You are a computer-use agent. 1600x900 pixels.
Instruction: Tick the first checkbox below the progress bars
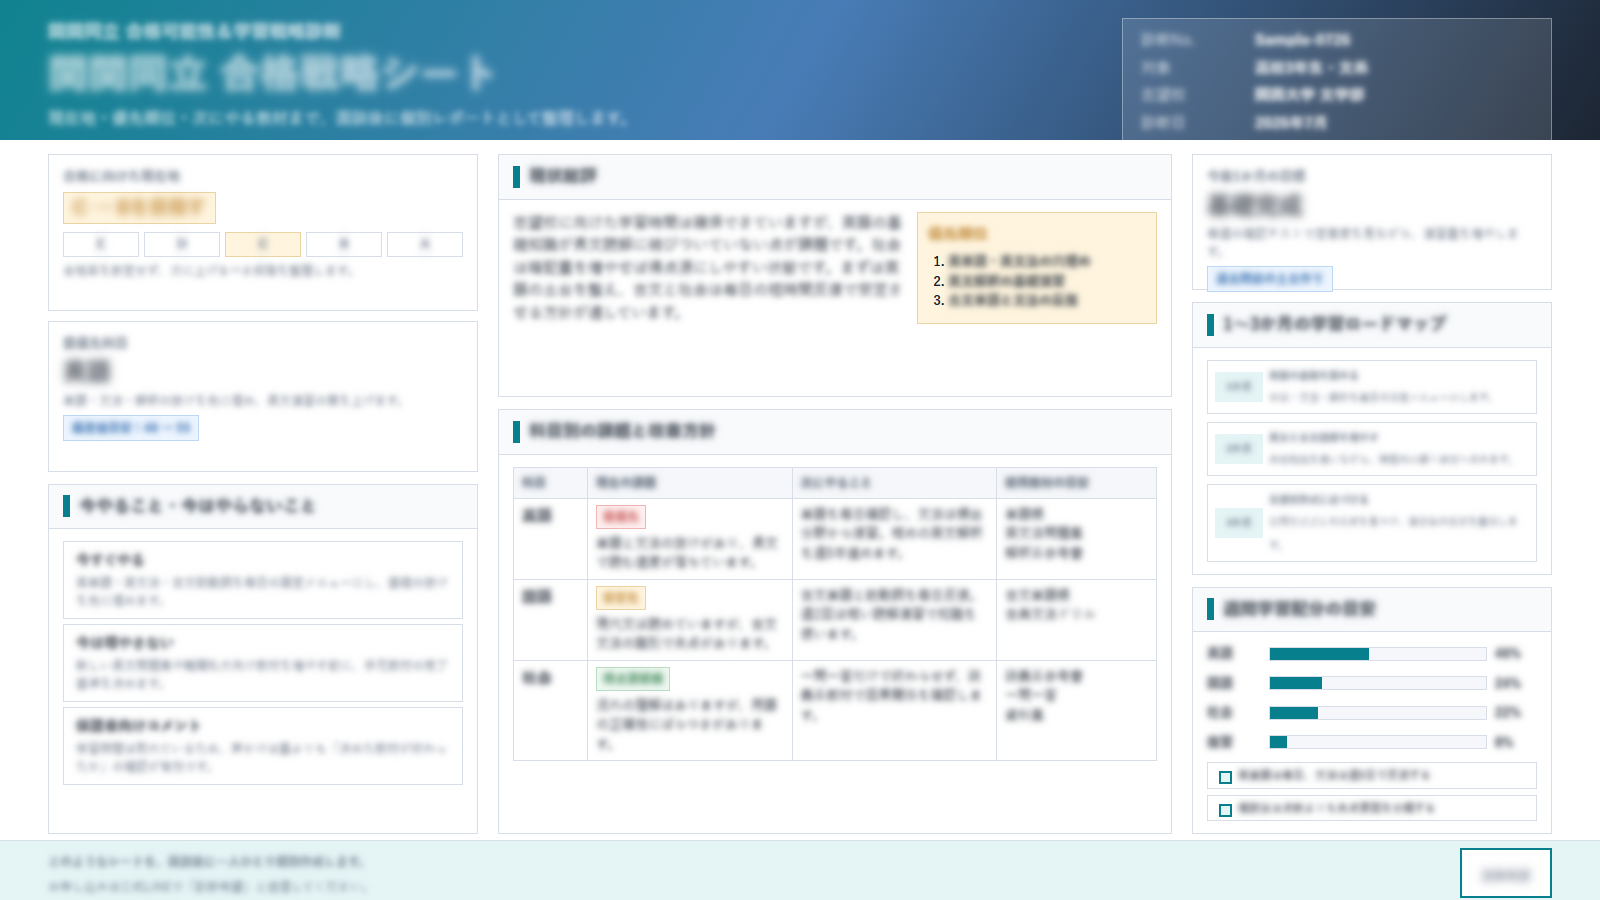coord(1225,777)
